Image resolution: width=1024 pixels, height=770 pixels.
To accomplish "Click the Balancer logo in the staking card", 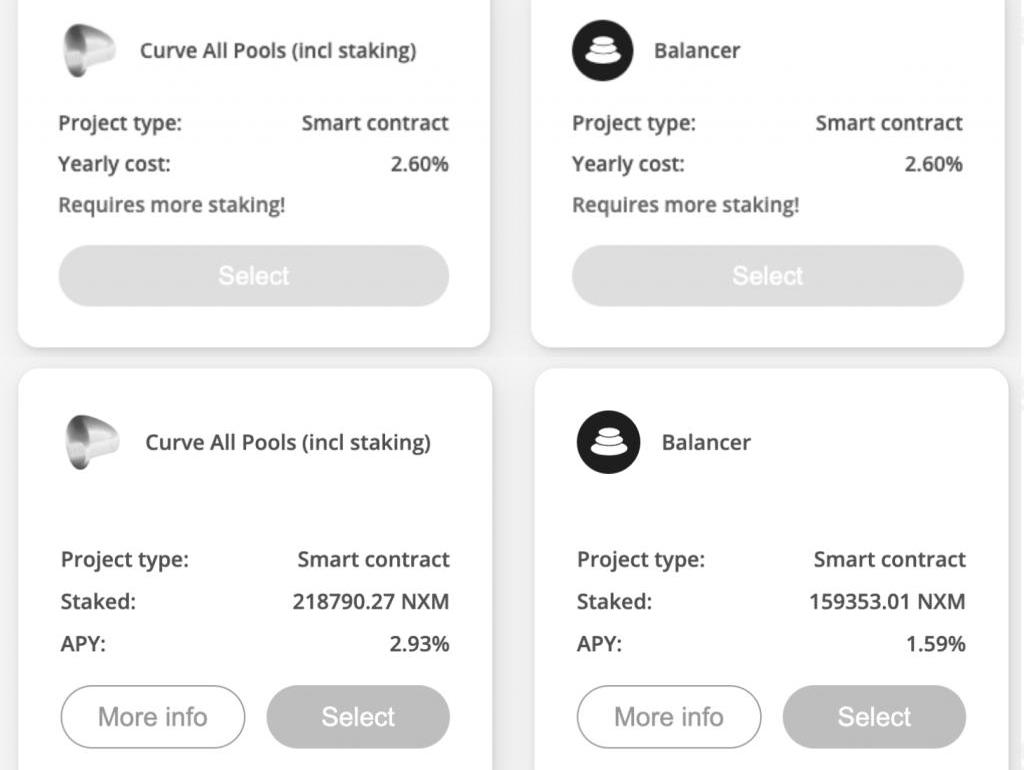I will click(608, 442).
